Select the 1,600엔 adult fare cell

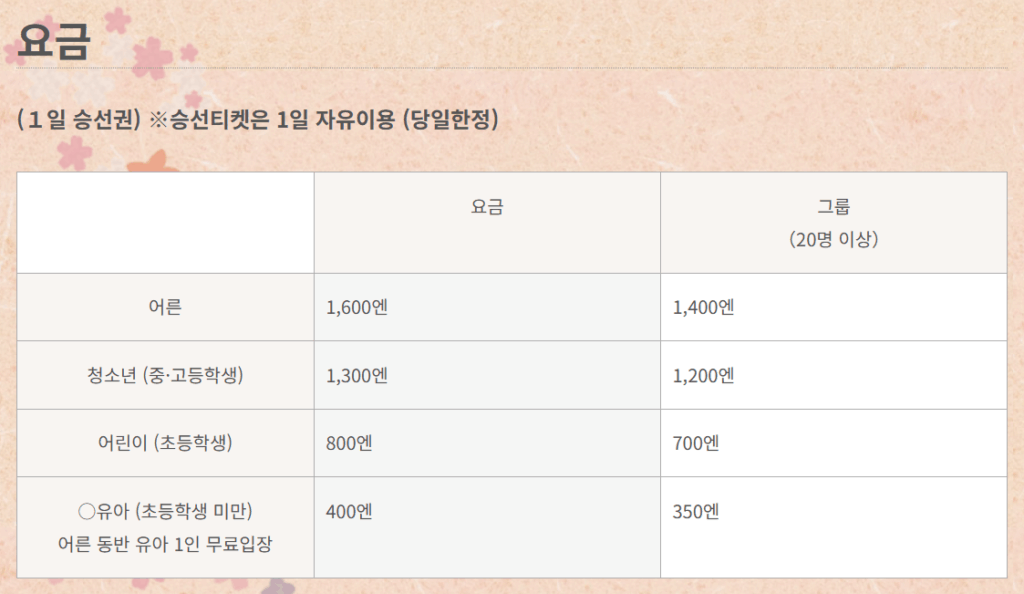[x=357, y=307]
